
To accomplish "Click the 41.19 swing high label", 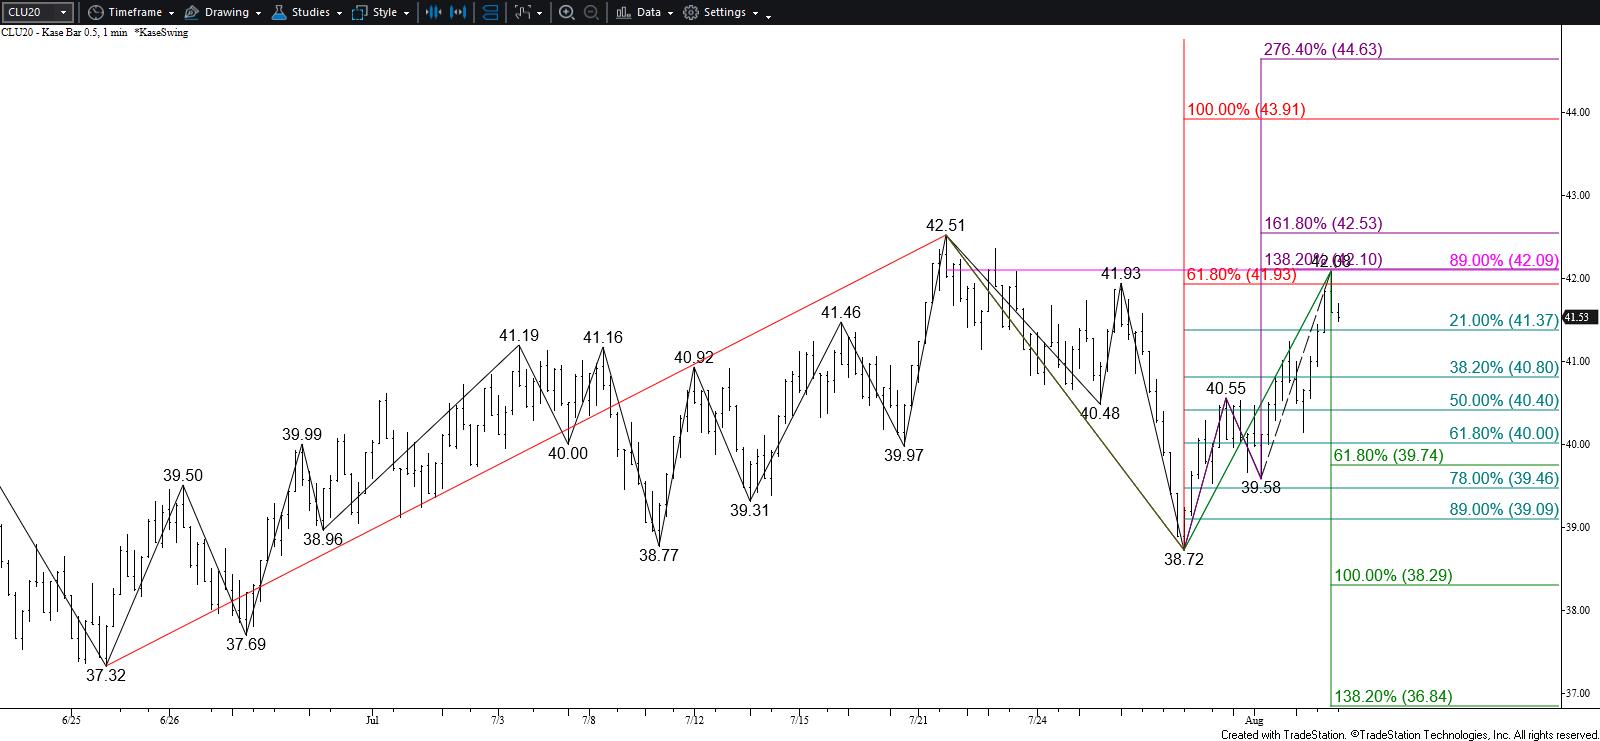I will pyautogui.click(x=520, y=335).
